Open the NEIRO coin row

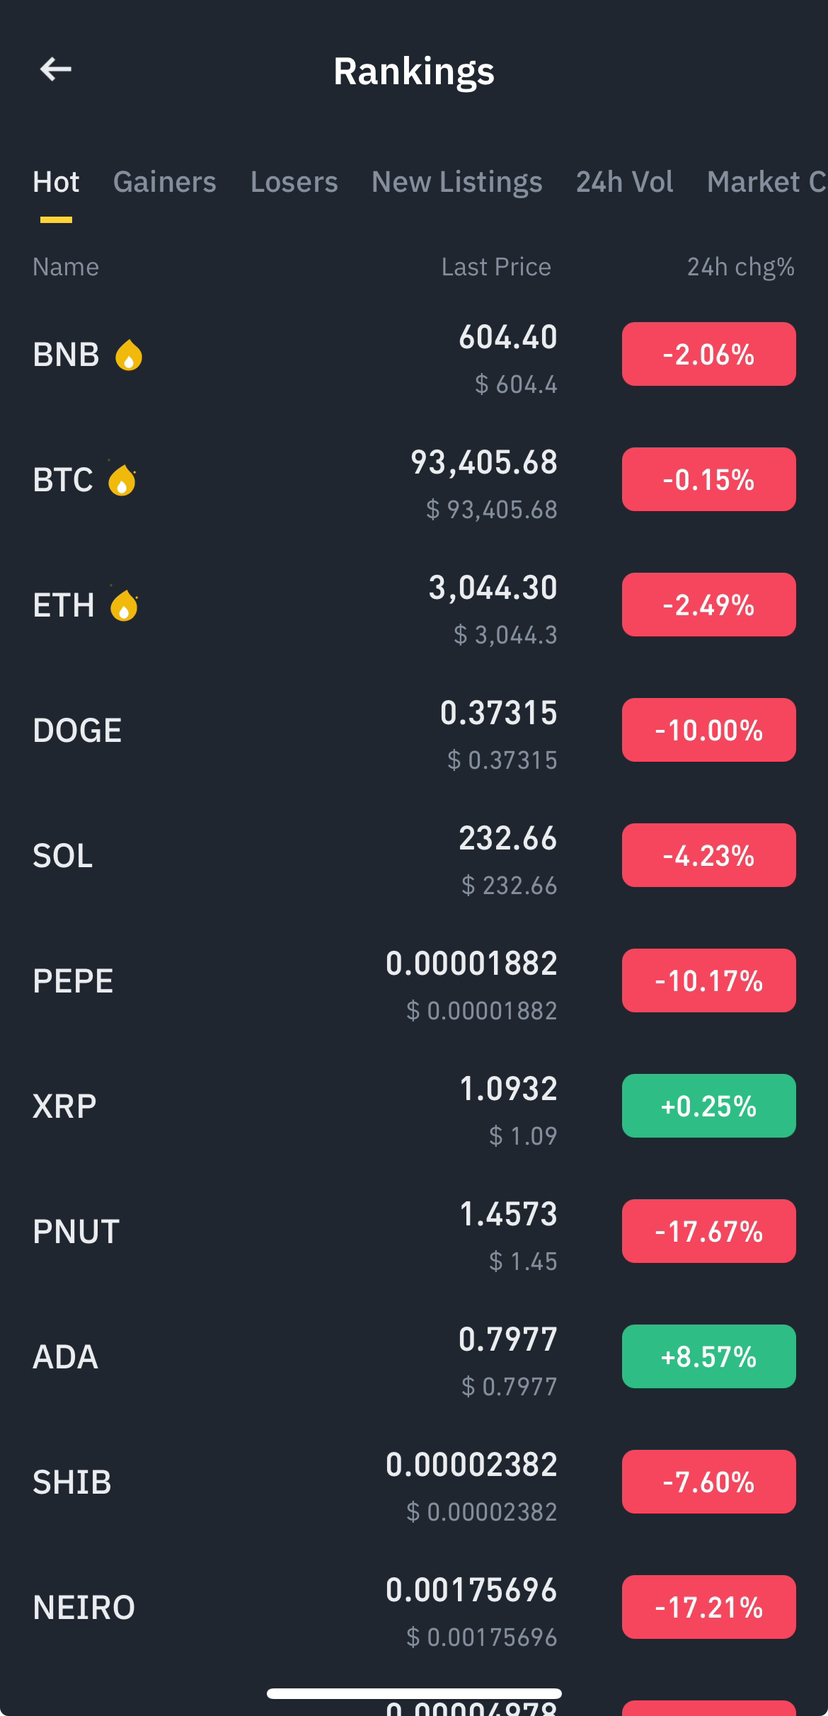tap(414, 1607)
